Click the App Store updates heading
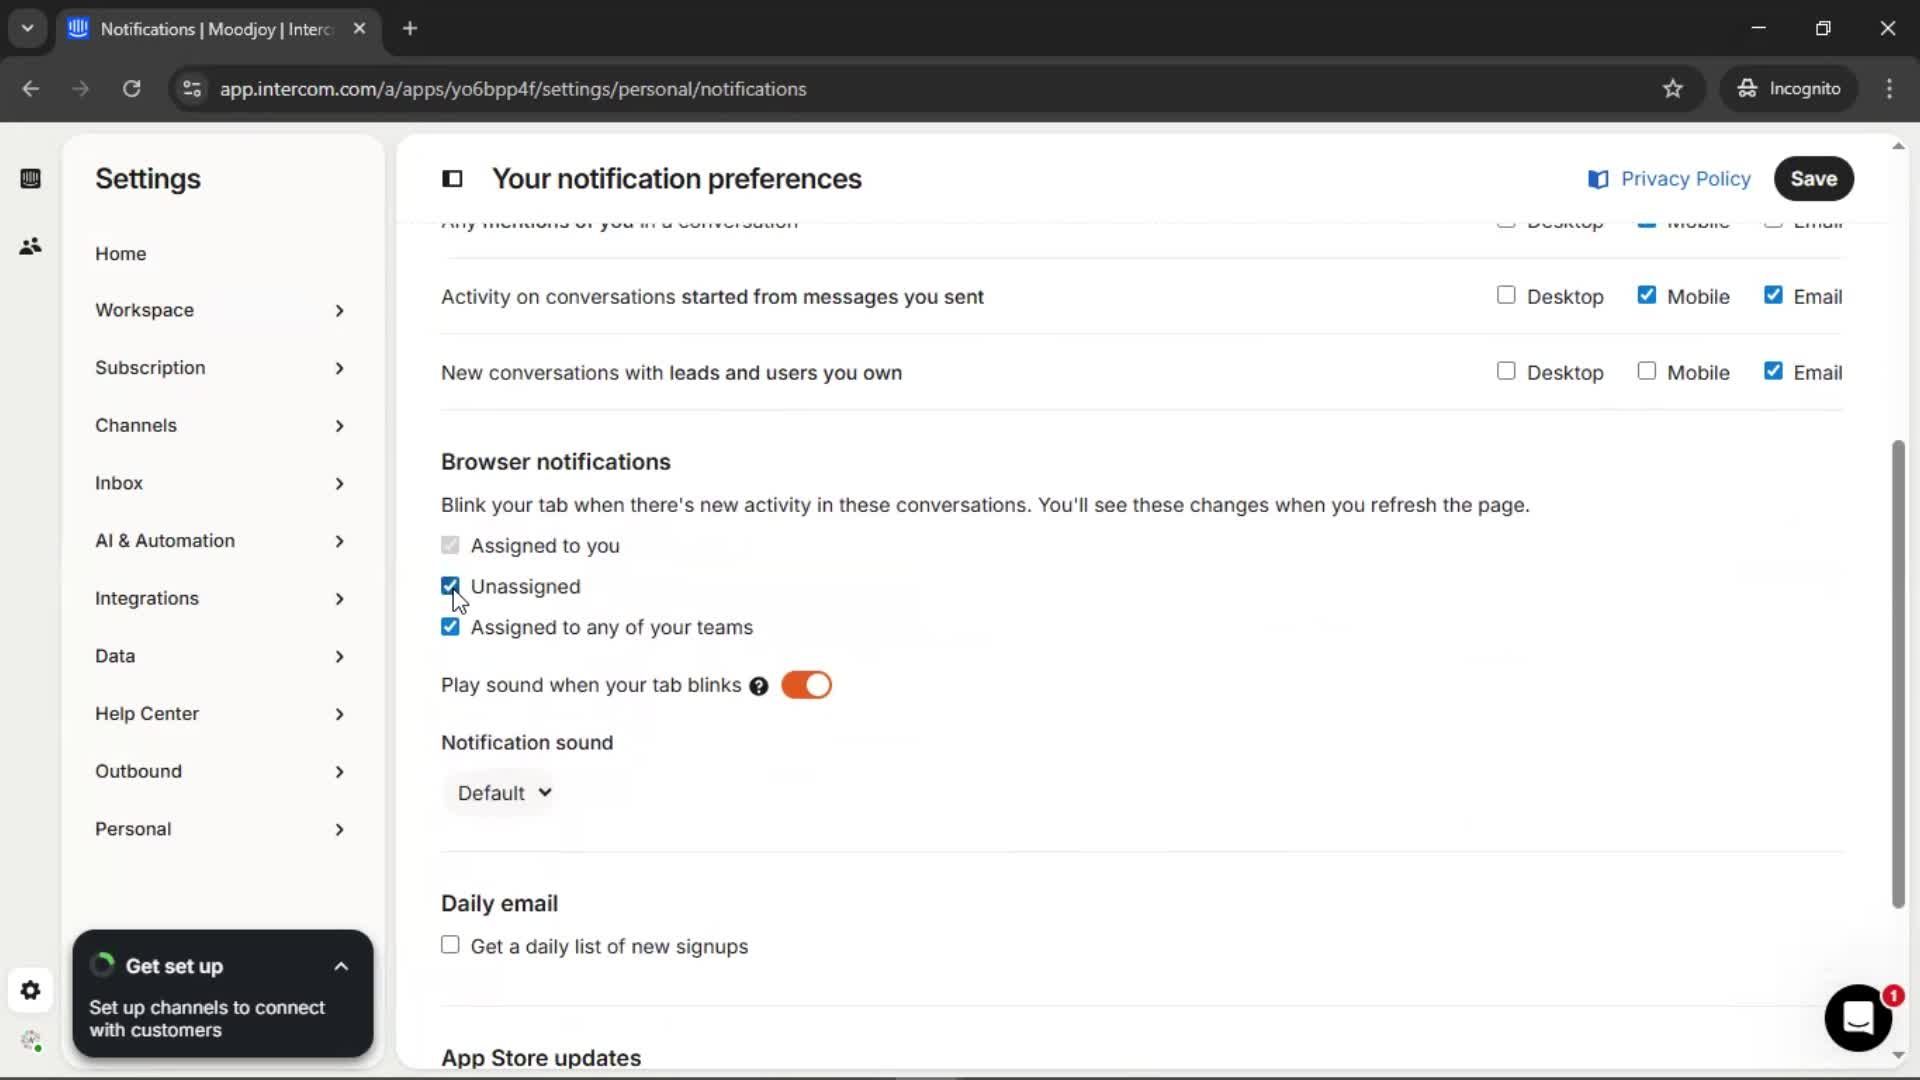 pyautogui.click(x=541, y=1058)
